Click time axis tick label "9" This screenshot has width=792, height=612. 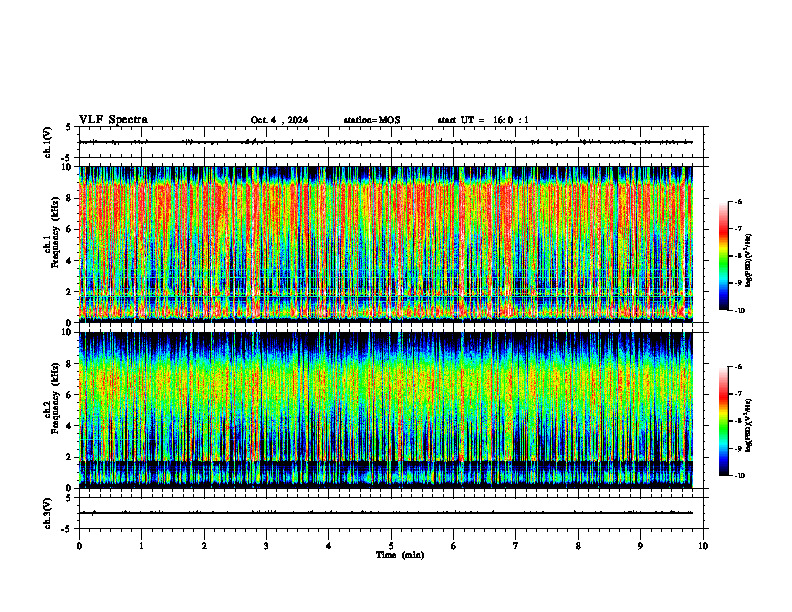tap(640, 546)
